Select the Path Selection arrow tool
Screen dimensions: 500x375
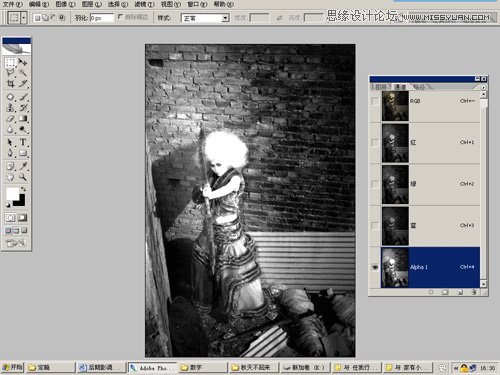10,142
